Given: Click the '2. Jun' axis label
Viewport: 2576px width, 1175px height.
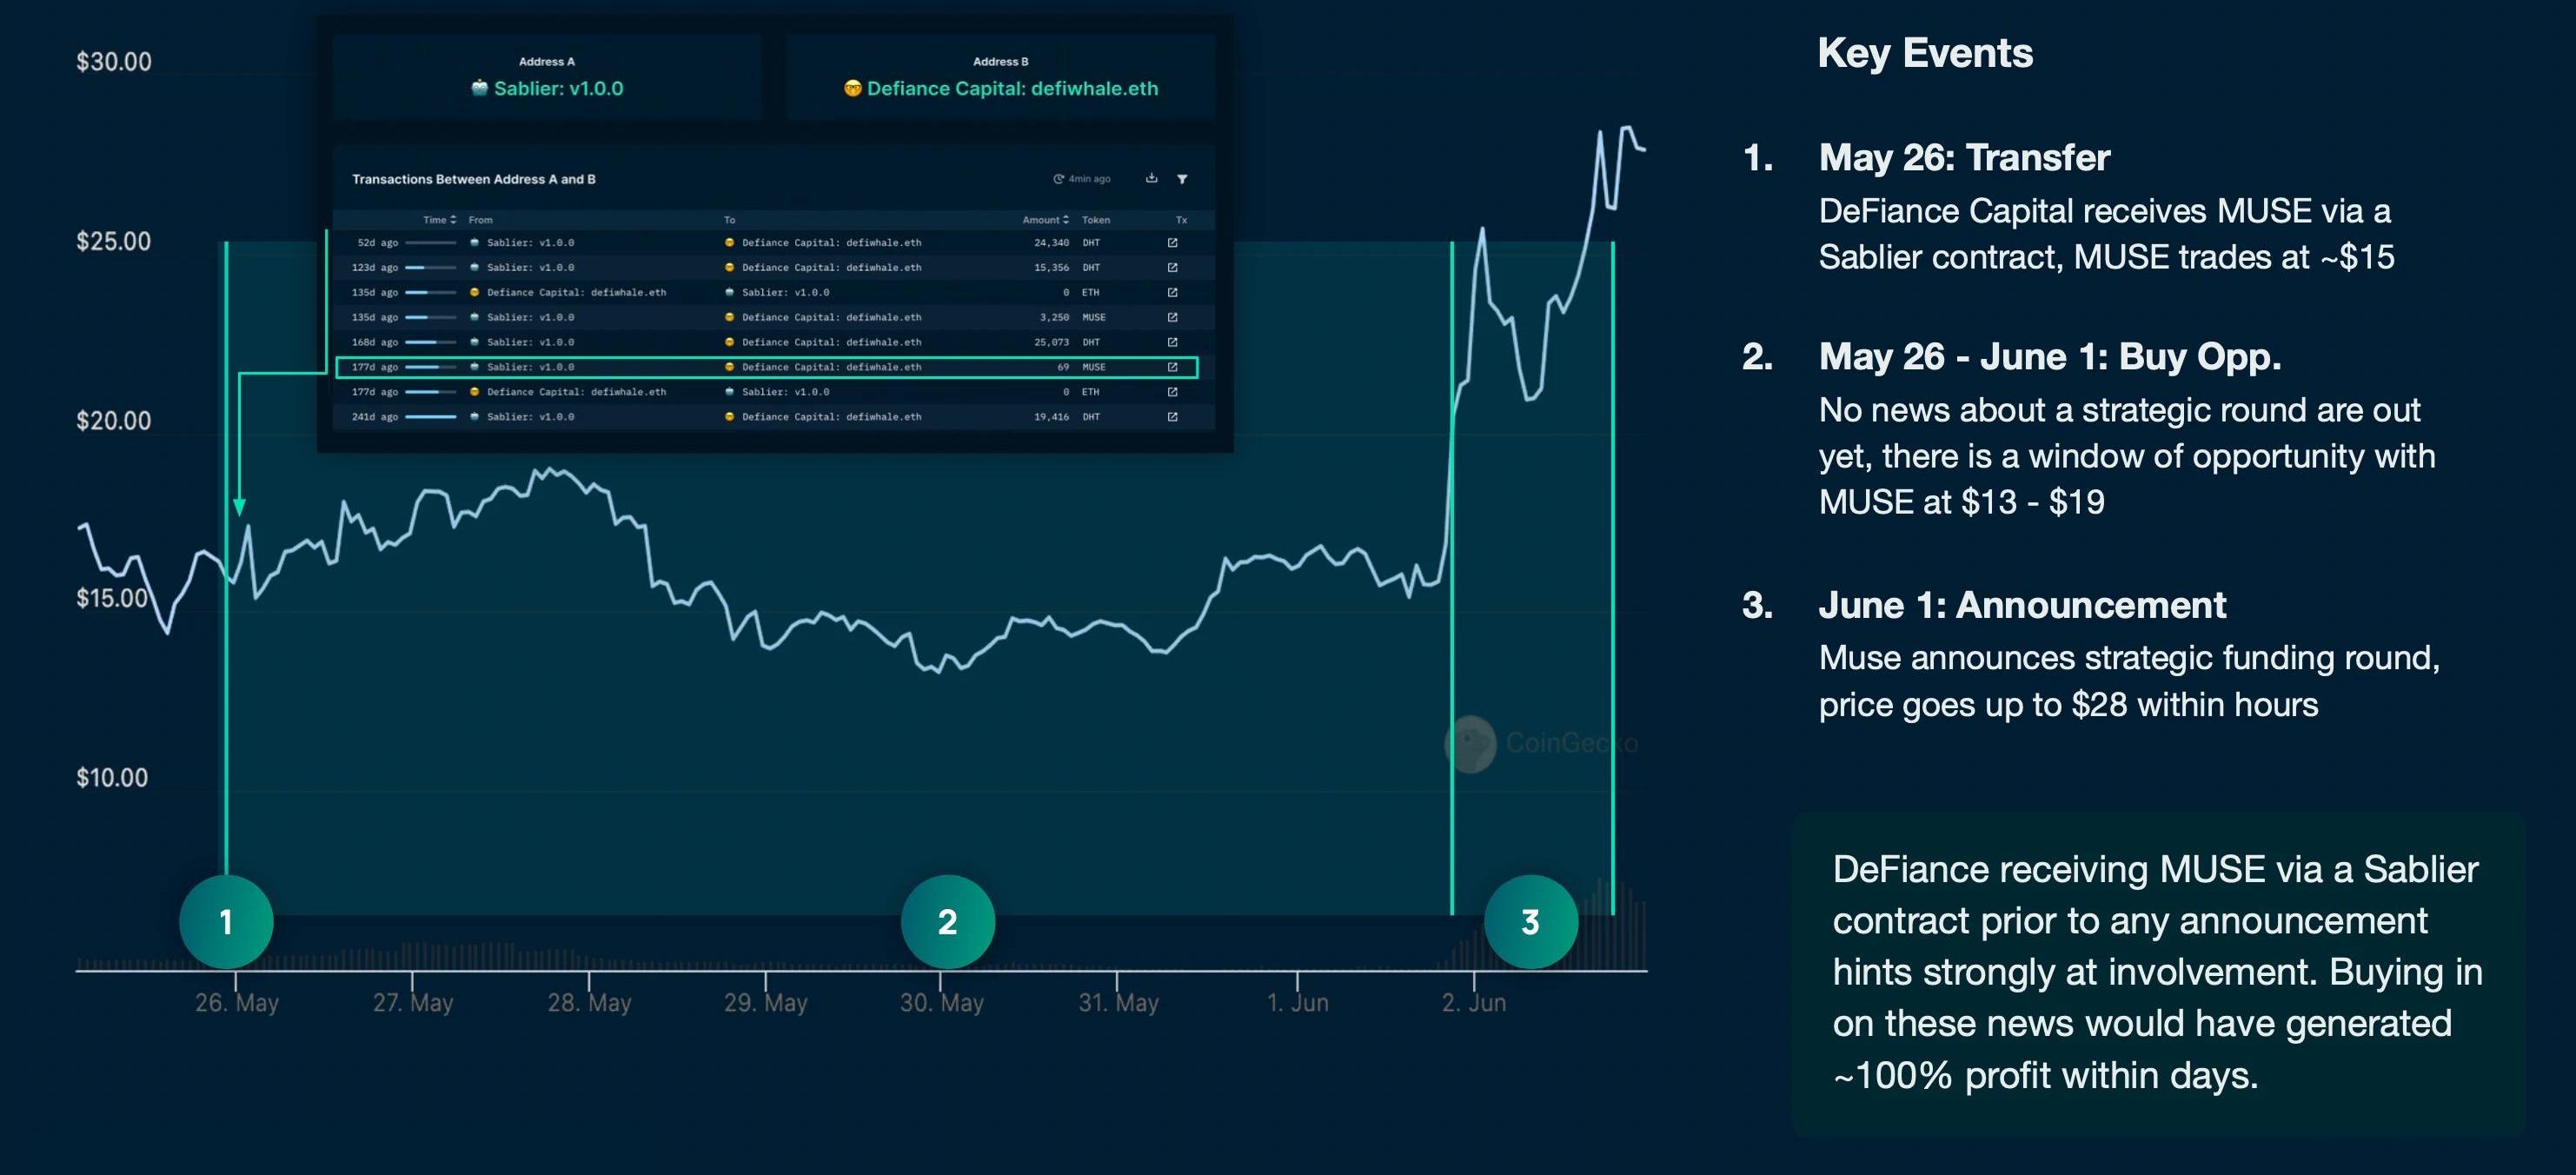Looking at the screenshot, I should [1473, 1002].
